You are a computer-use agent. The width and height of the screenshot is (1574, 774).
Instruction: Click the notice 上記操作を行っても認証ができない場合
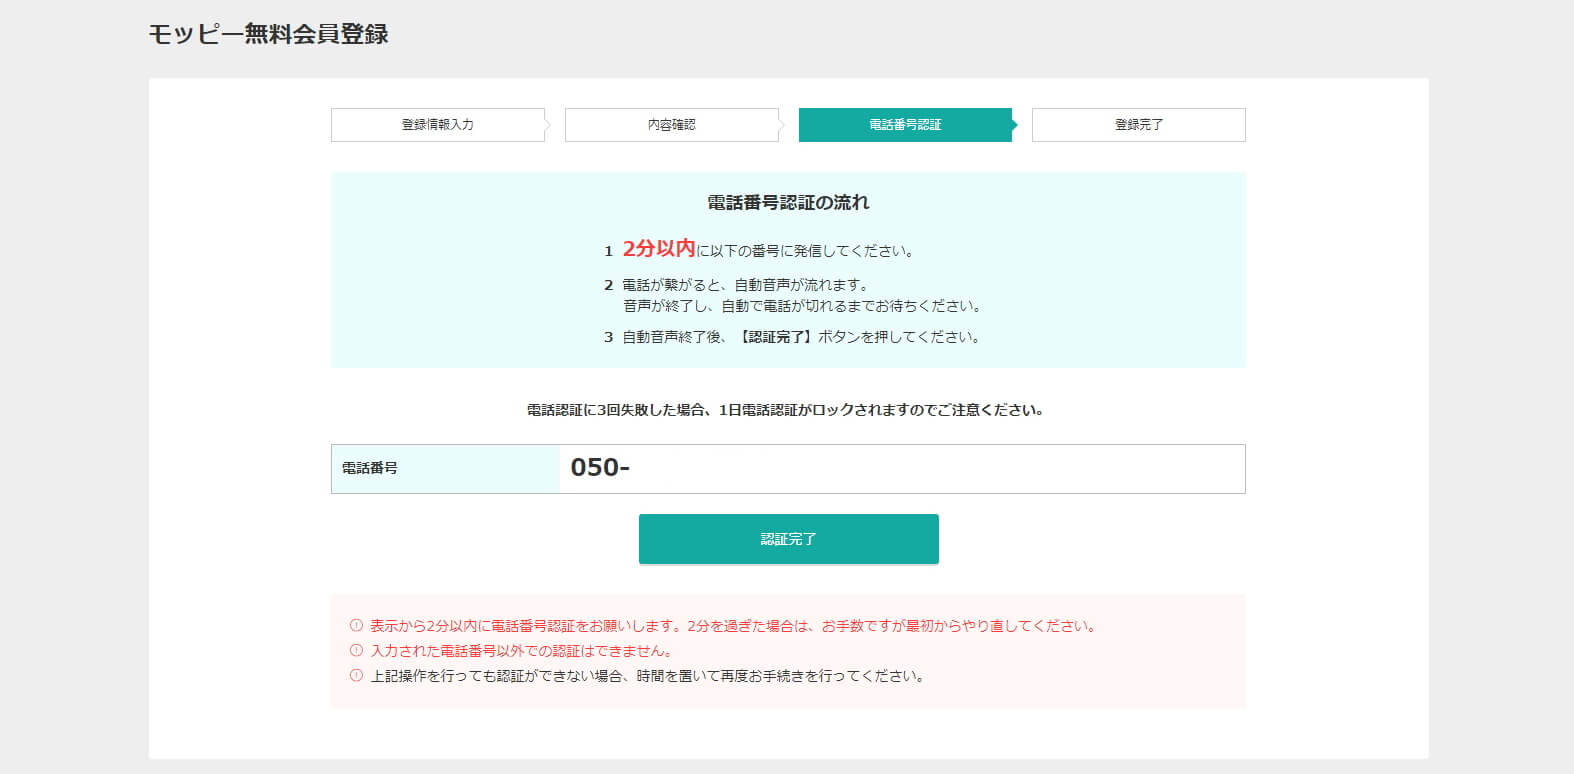coord(647,676)
